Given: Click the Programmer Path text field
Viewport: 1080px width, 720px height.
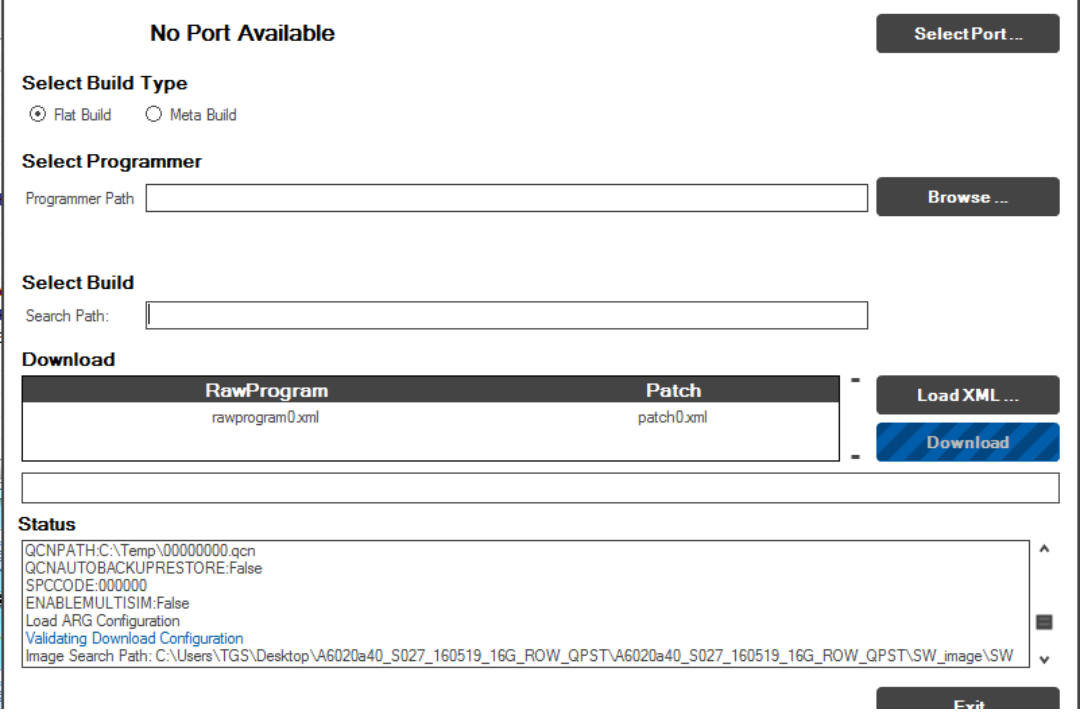Looking at the screenshot, I should (x=506, y=198).
